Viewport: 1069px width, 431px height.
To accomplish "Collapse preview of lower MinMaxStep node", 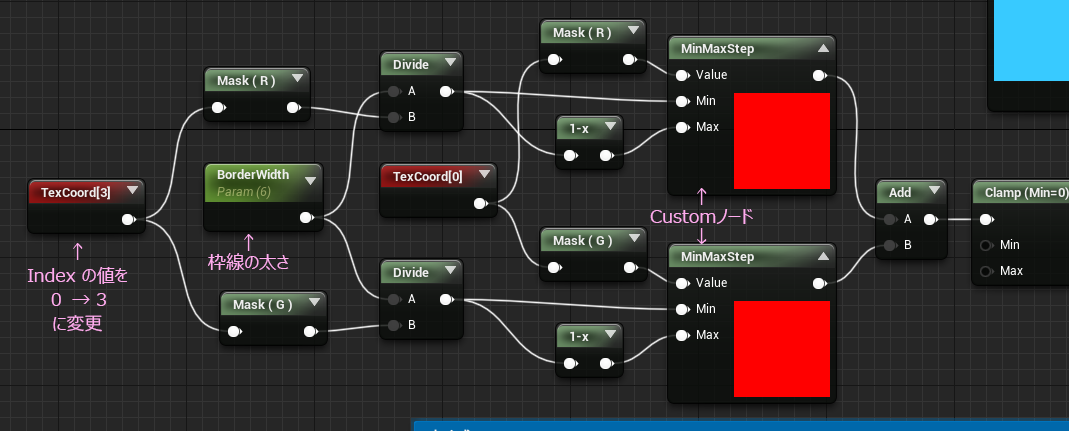I will [x=823, y=256].
